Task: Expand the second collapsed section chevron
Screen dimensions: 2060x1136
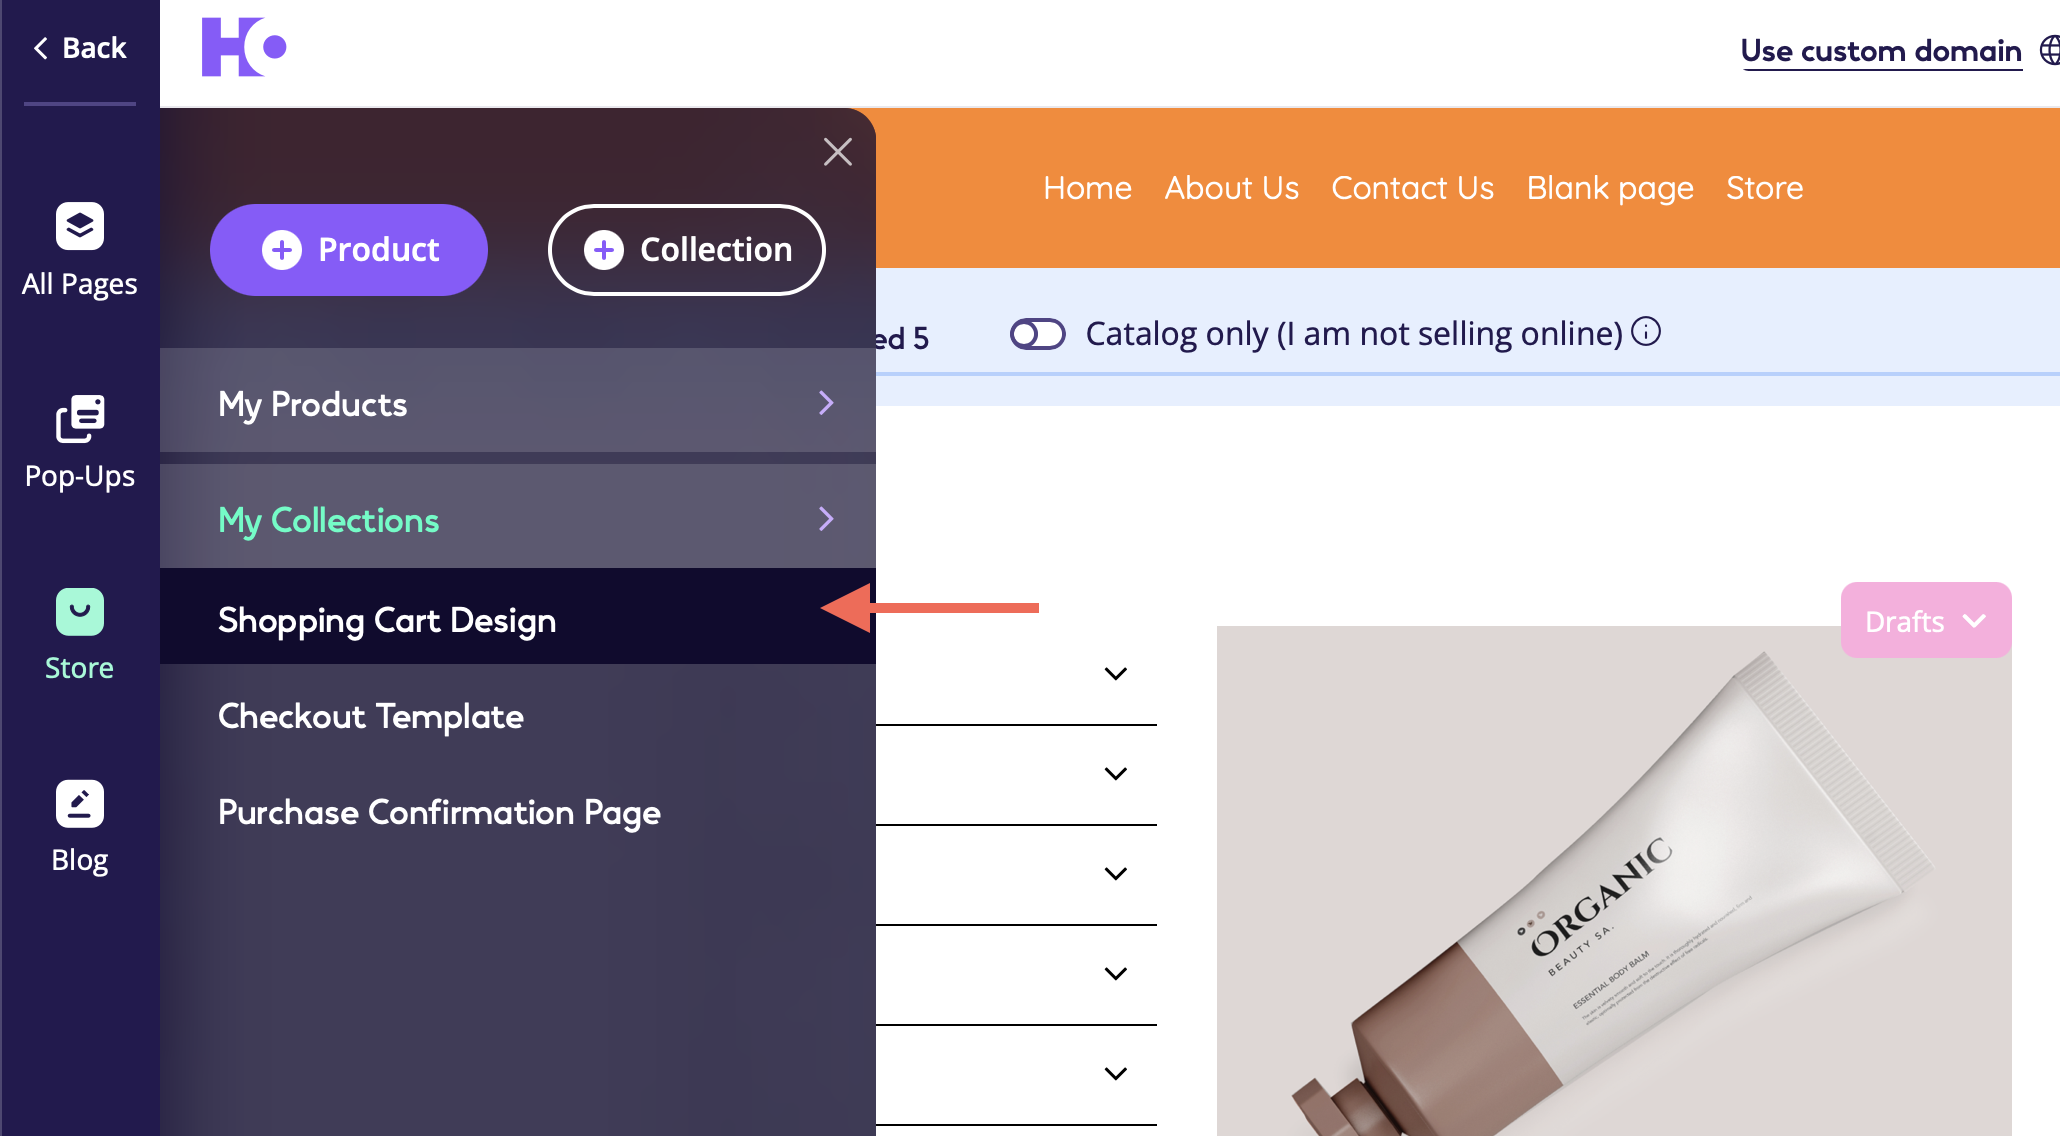Action: tap(1116, 773)
